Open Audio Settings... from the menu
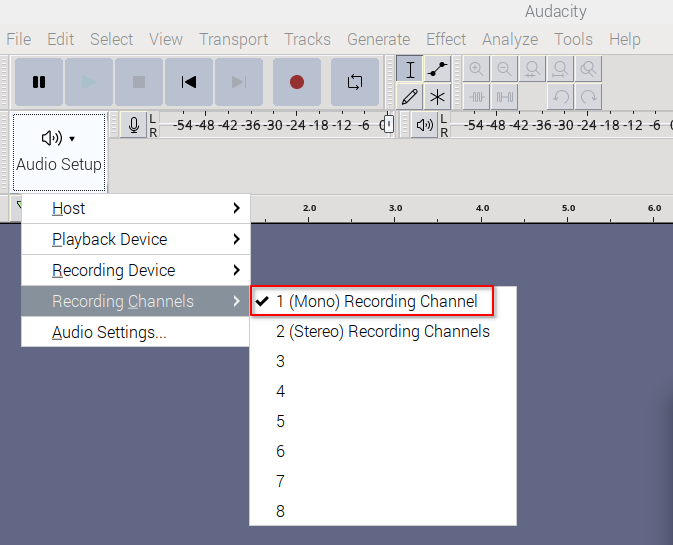This screenshot has height=545, width=673. (136, 332)
